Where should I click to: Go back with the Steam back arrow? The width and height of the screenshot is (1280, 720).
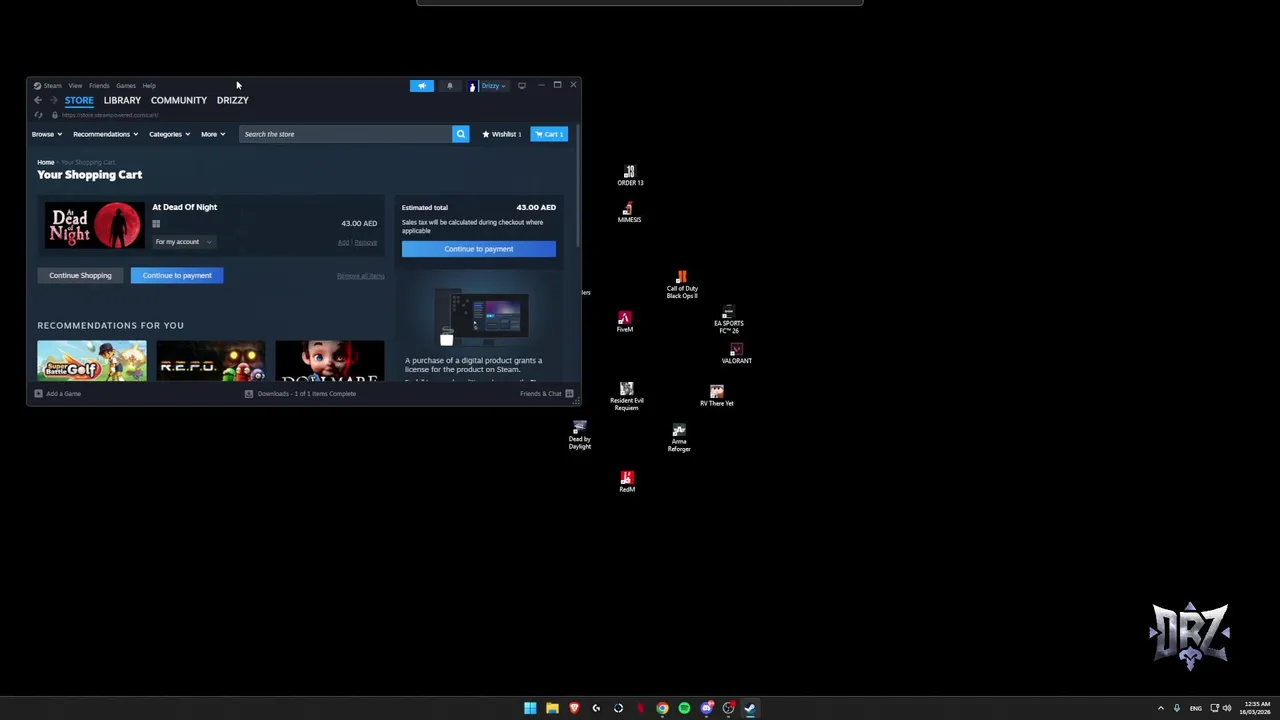click(38, 100)
